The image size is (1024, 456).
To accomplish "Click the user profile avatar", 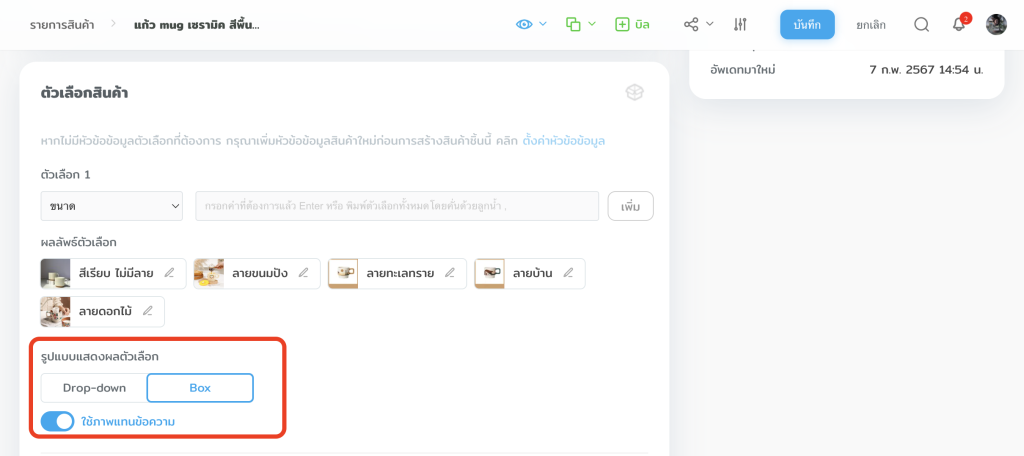I will click(996, 24).
